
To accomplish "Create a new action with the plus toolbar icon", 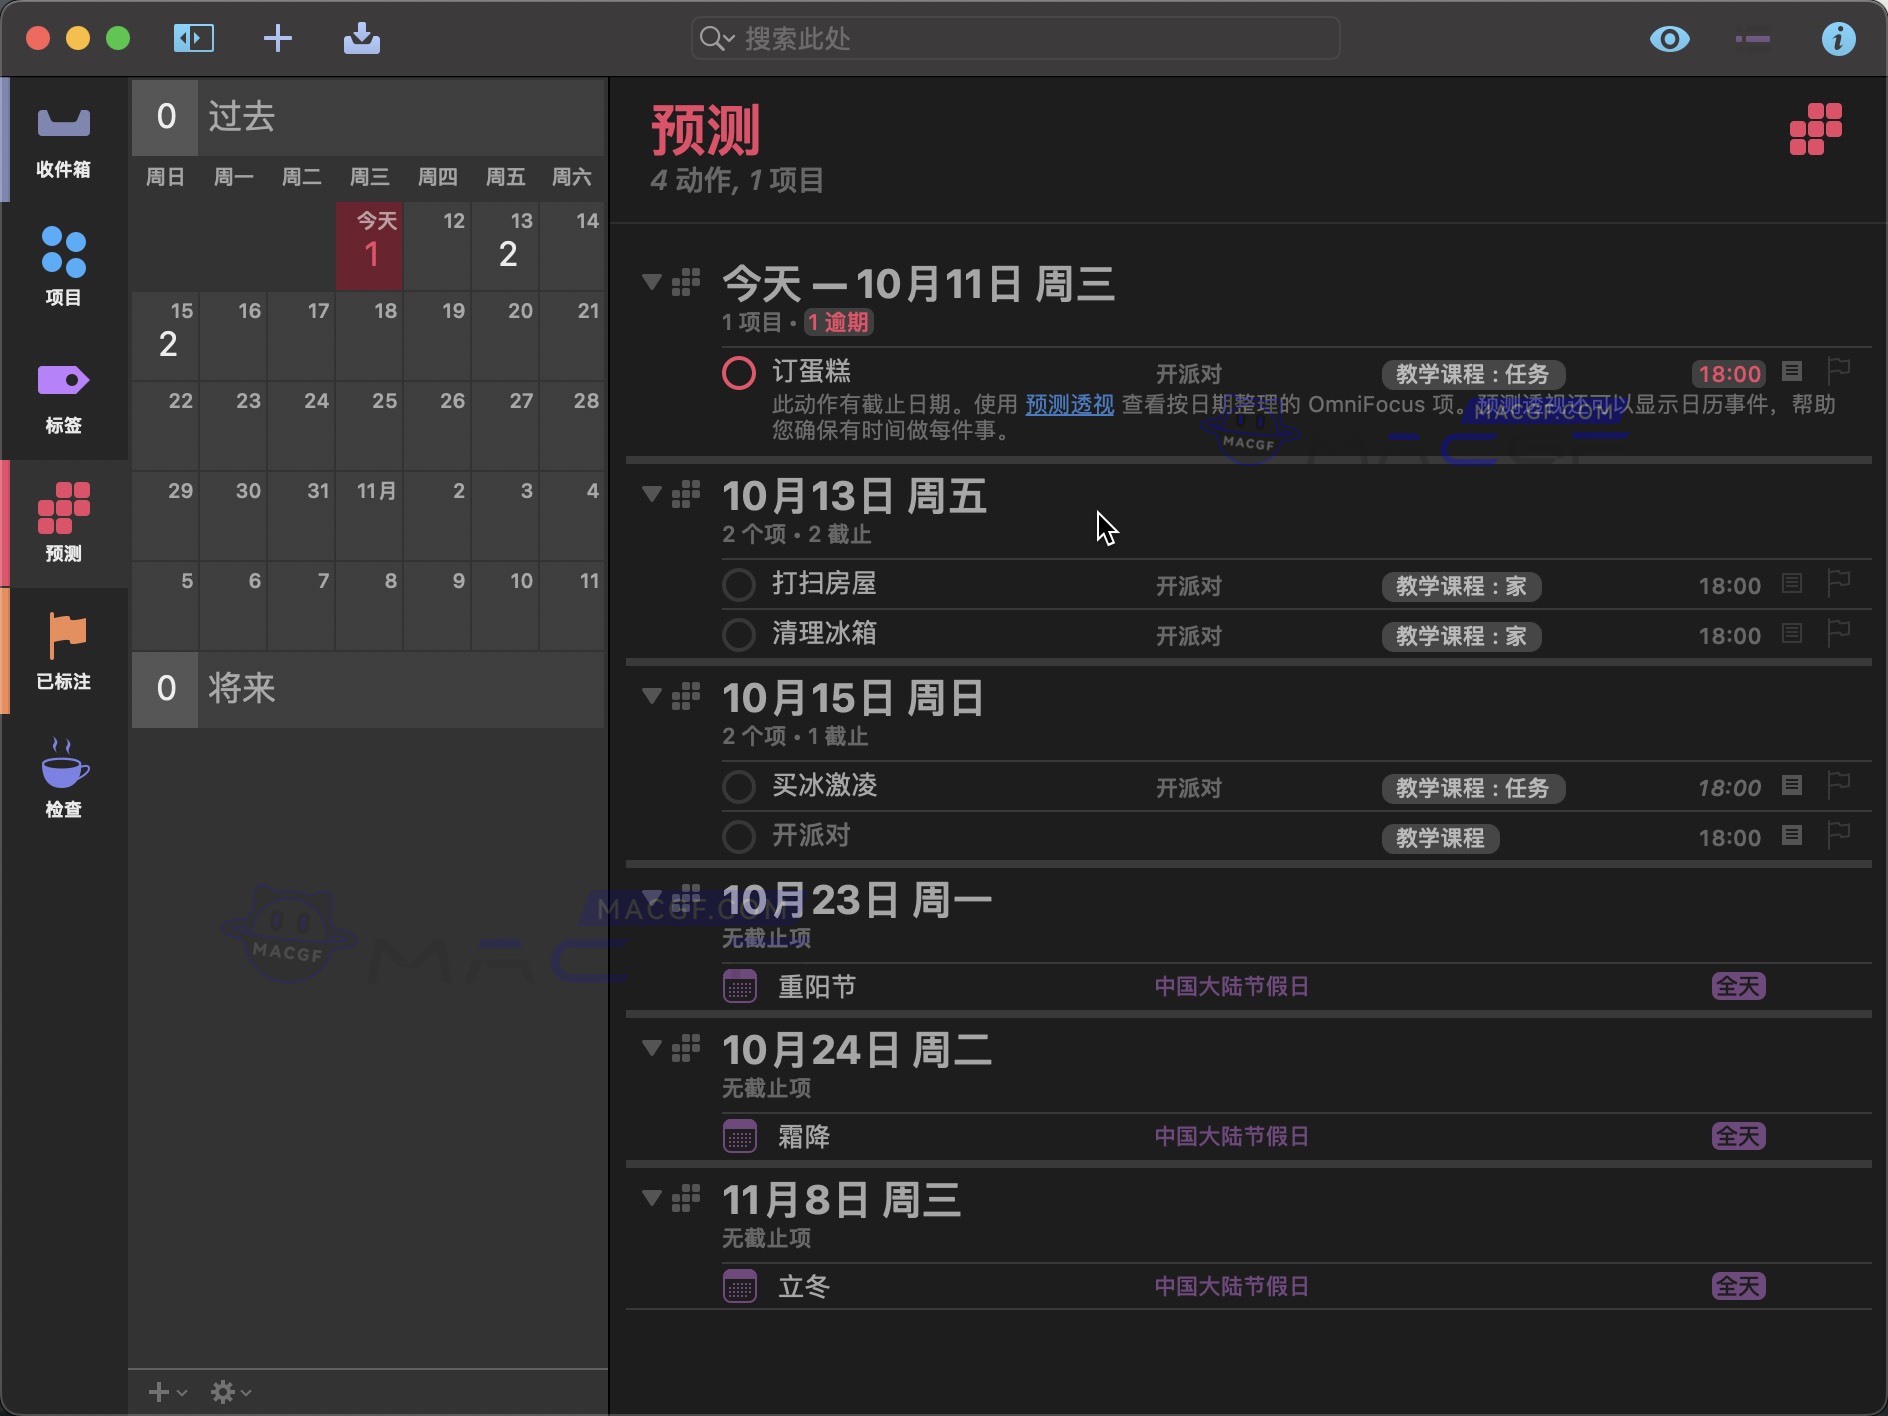I will pos(278,38).
